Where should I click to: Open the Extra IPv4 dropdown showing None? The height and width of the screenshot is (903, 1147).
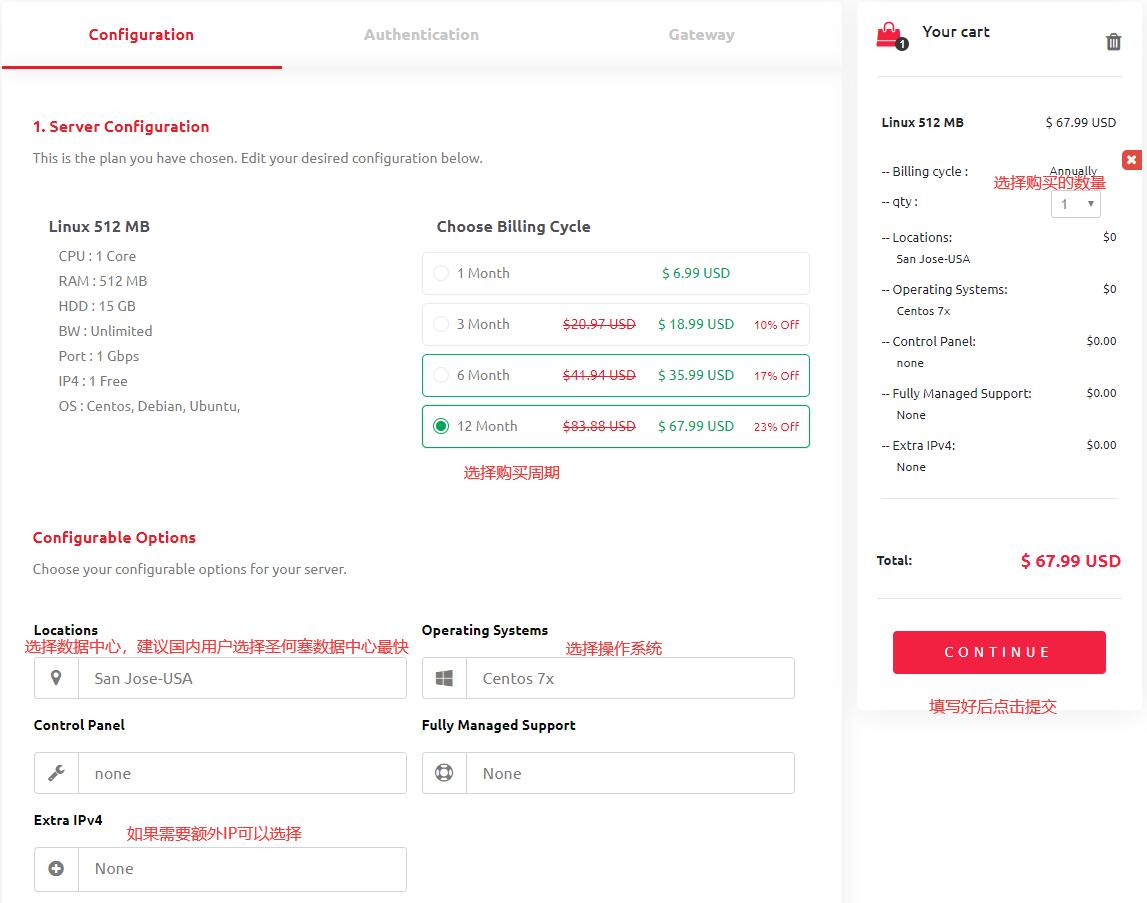[x=220, y=869]
